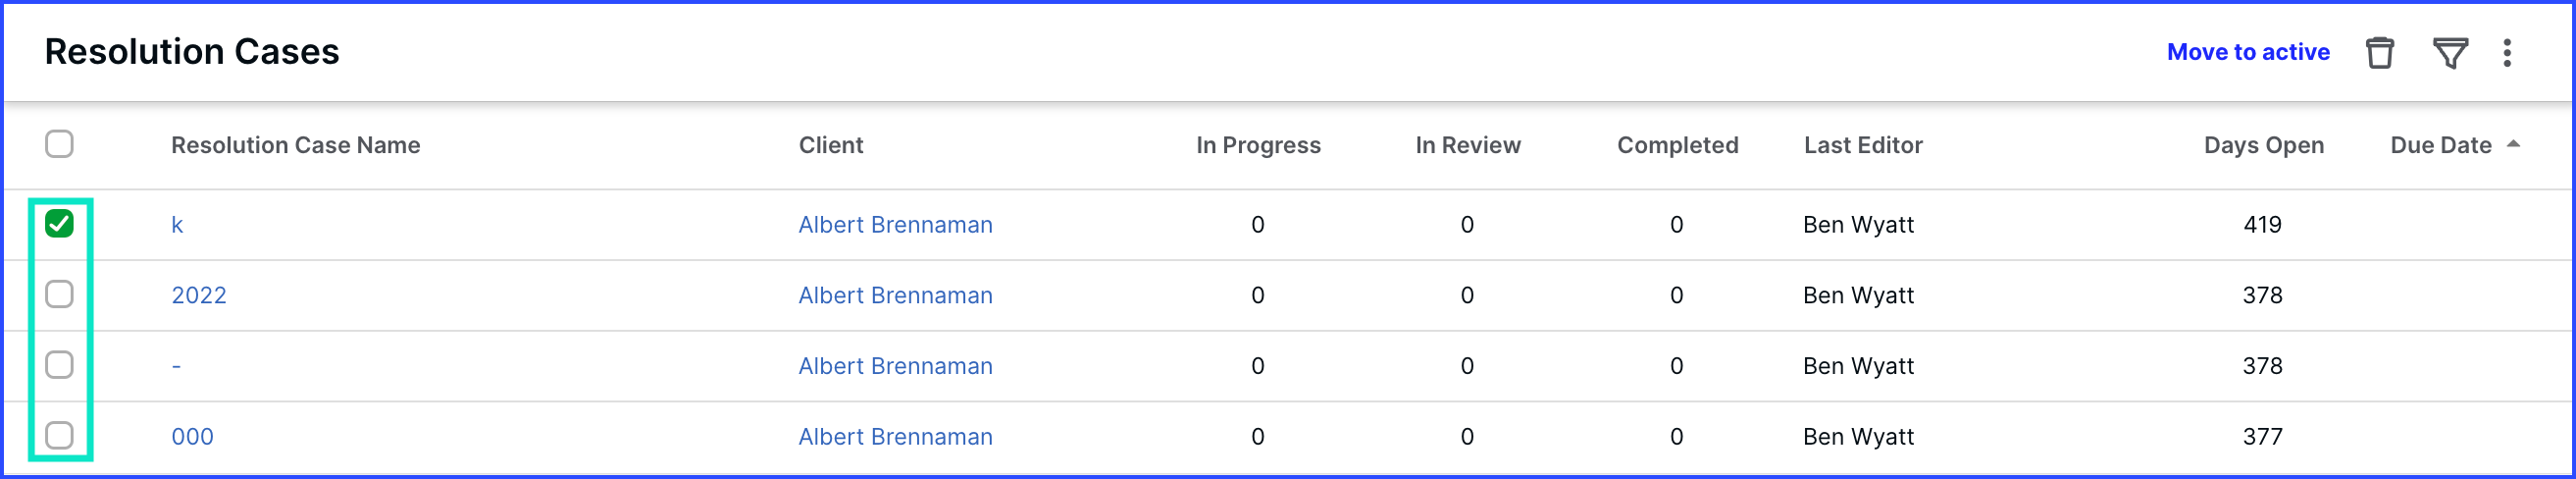
Task: Tick the checkbox for the dash case
Action: [60, 365]
